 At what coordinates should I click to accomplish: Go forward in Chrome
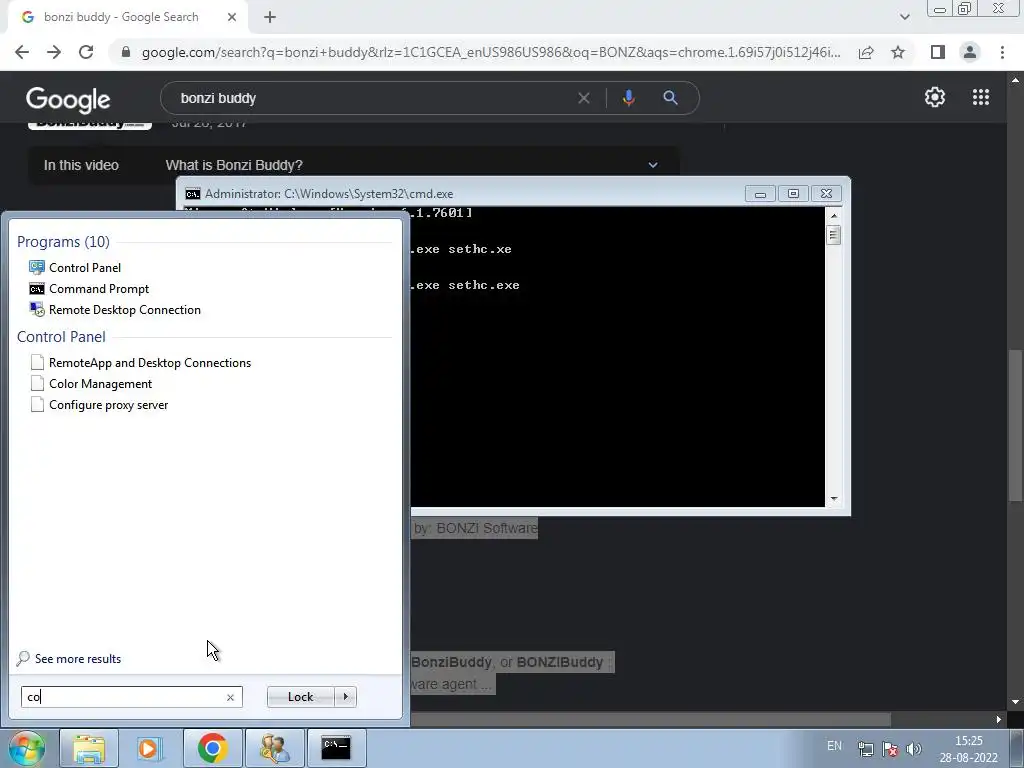[54, 52]
